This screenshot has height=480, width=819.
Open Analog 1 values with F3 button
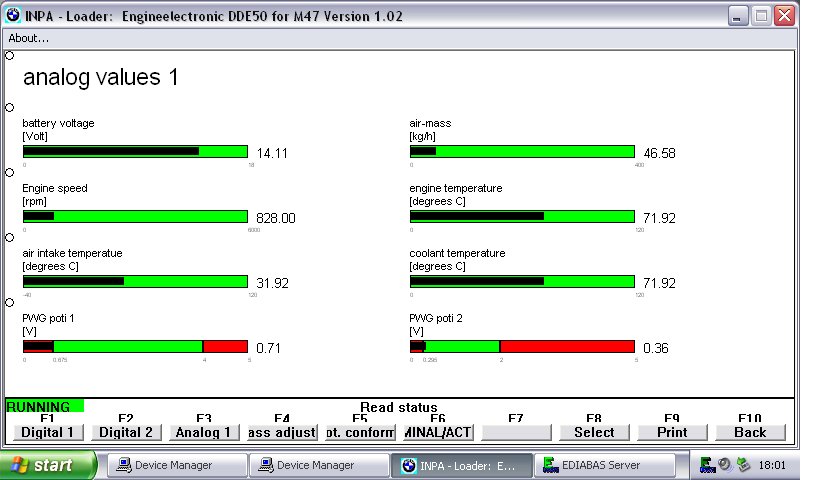(x=204, y=432)
